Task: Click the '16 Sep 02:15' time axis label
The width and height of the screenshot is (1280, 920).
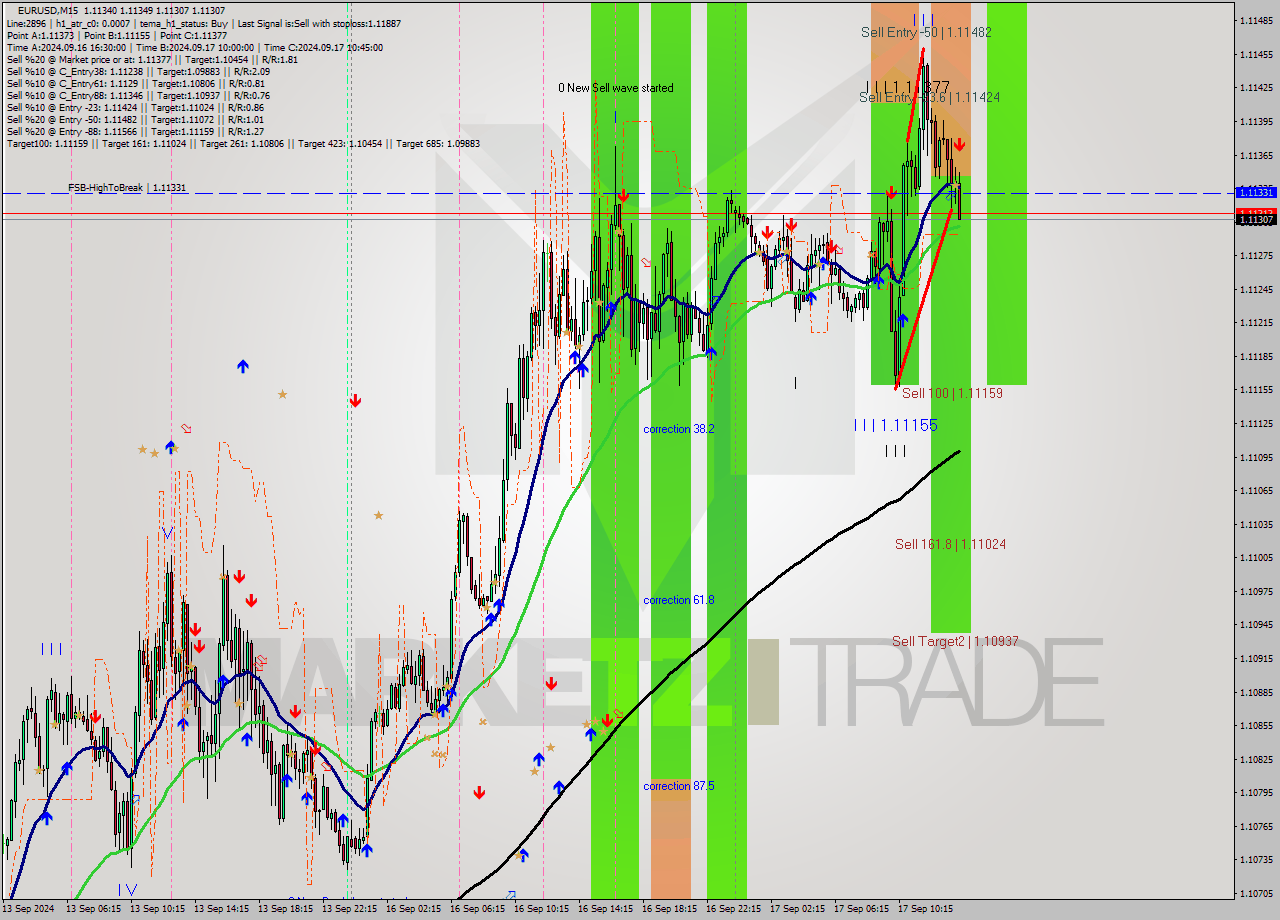Action: point(413,909)
